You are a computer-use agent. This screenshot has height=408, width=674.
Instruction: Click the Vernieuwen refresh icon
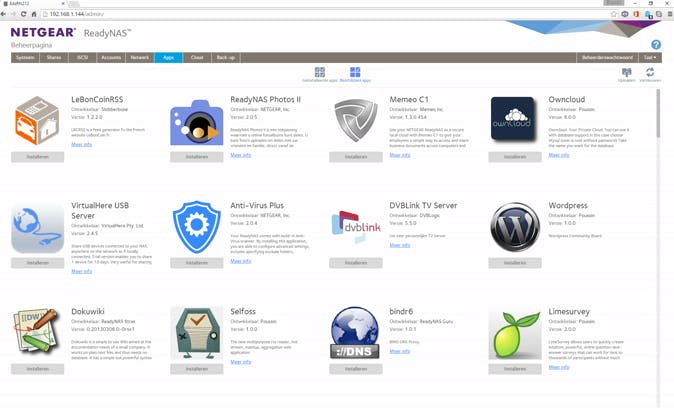click(x=650, y=72)
